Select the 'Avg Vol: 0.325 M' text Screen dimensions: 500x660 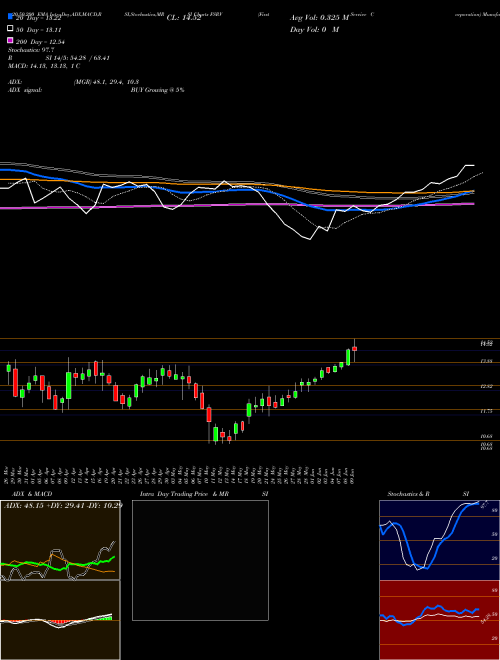click(319, 18)
